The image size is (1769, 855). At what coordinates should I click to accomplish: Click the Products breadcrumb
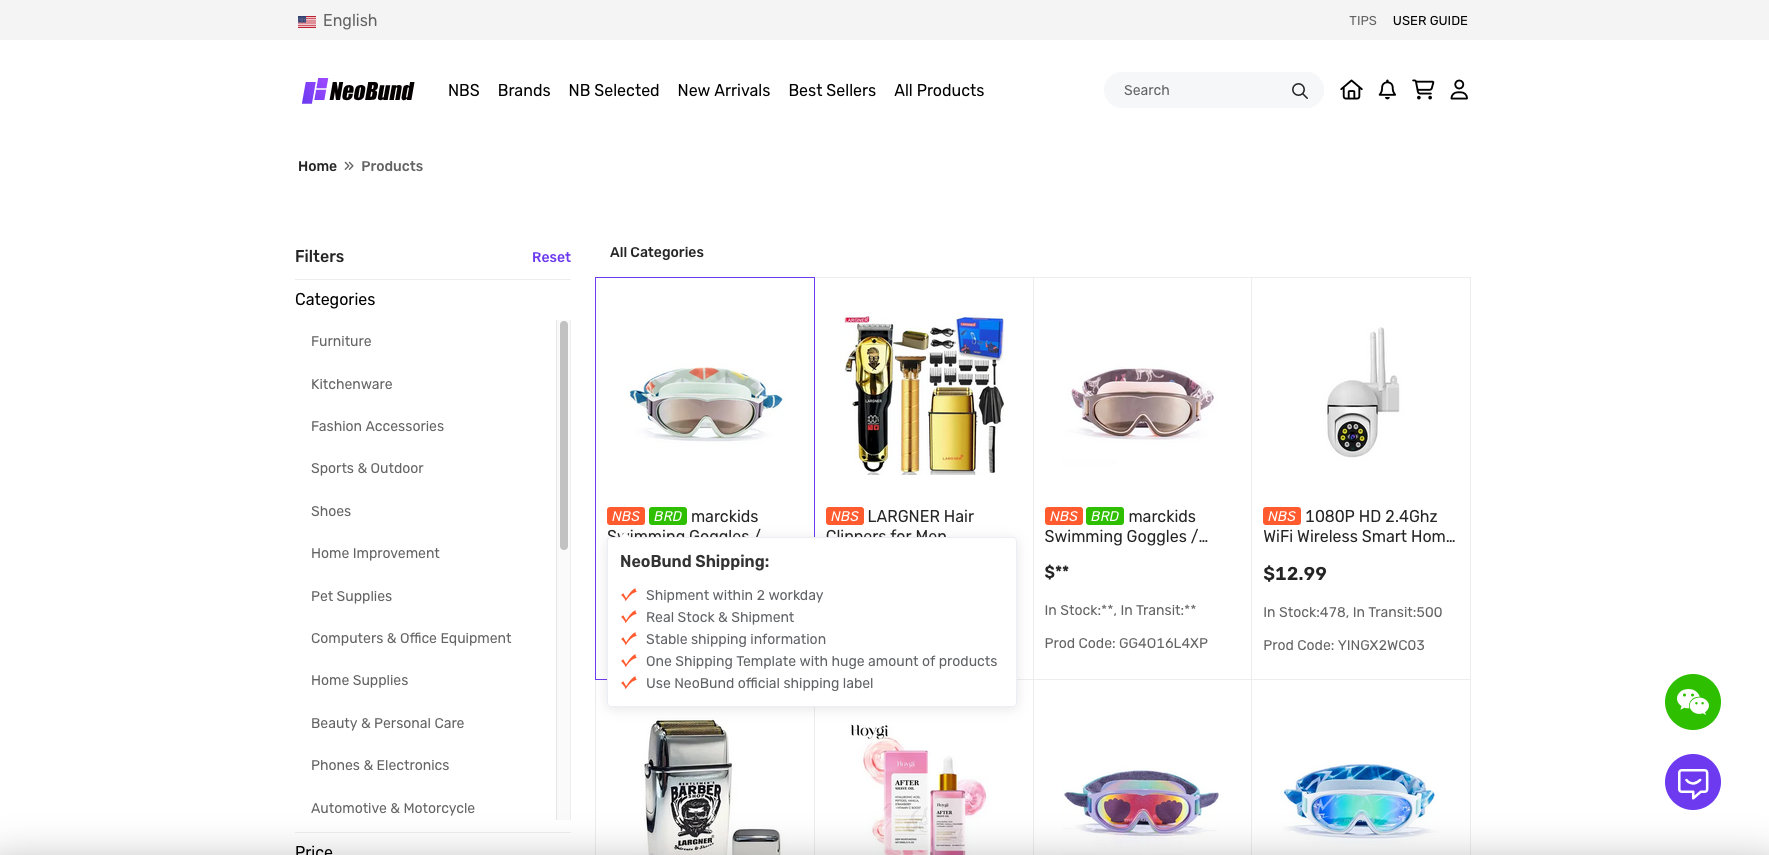(392, 166)
